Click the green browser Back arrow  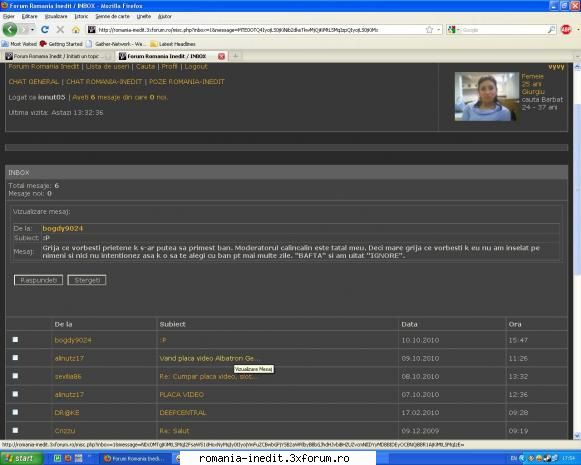[10, 29]
